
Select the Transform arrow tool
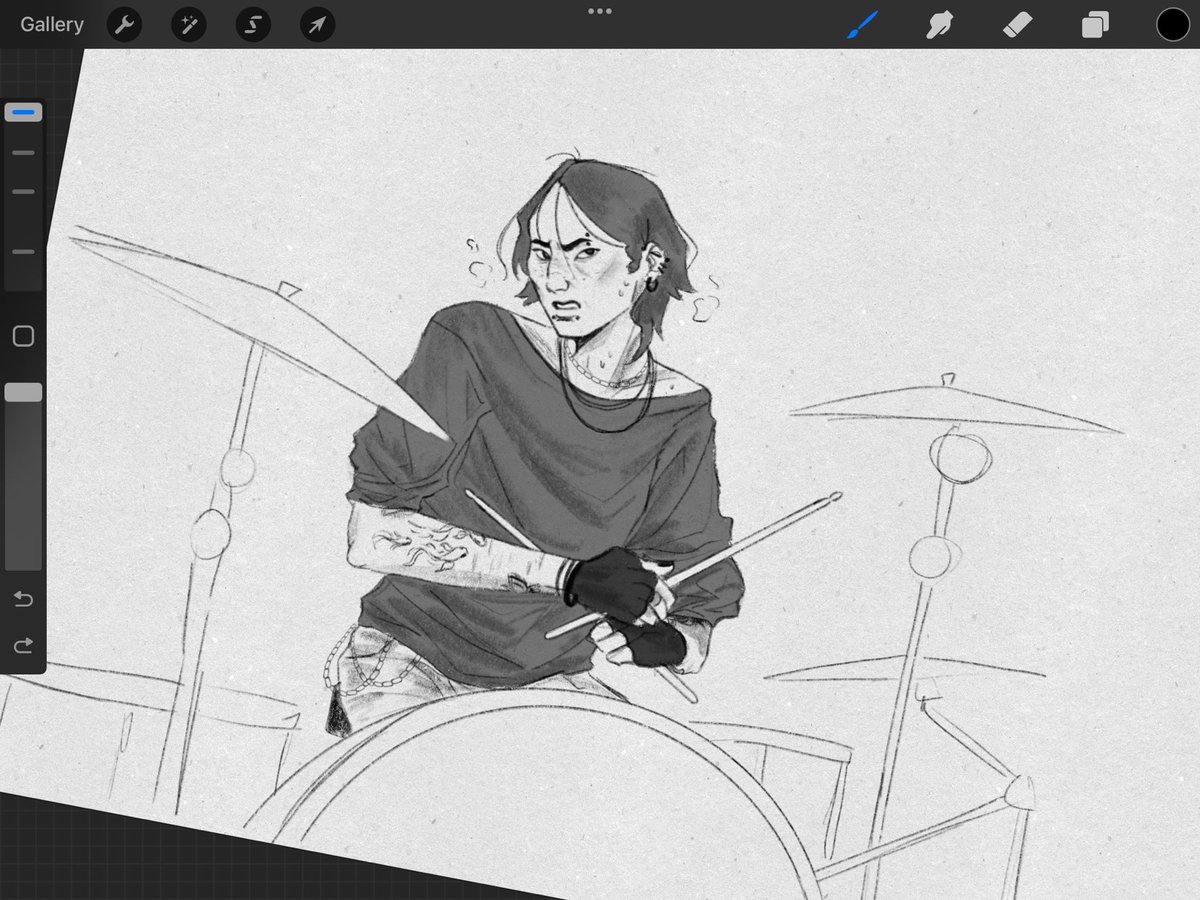[x=316, y=24]
